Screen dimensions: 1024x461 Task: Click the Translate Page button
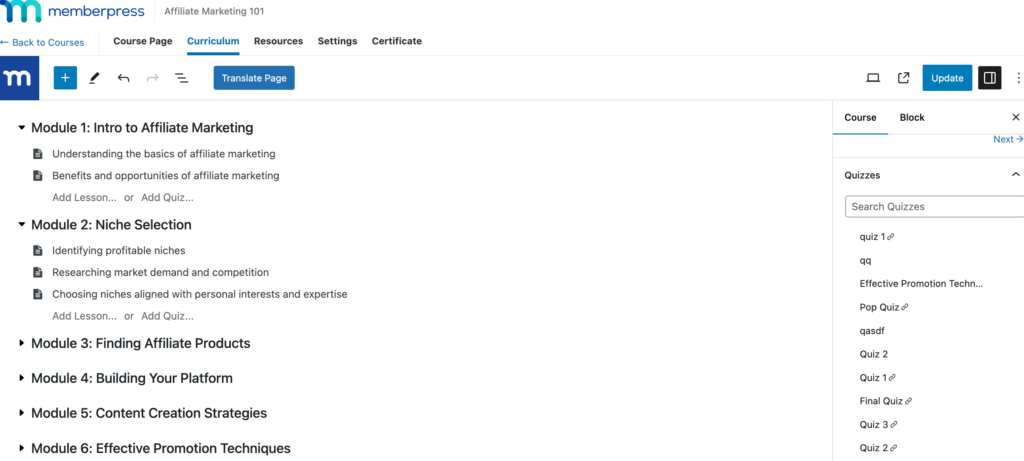coord(254,78)
